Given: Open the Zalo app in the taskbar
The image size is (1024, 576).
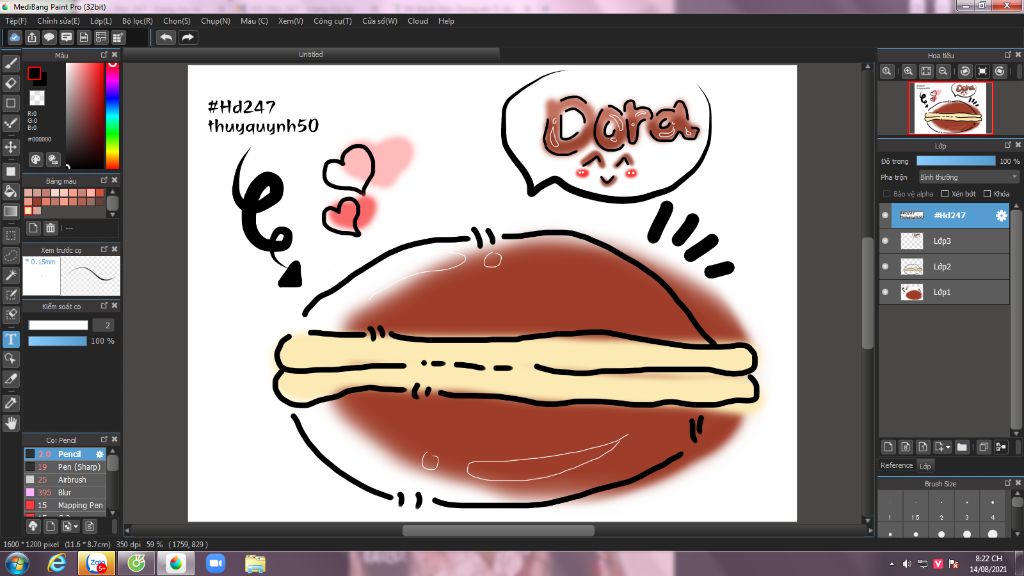Looking at the screenshot, I should [x=96, y=563].
